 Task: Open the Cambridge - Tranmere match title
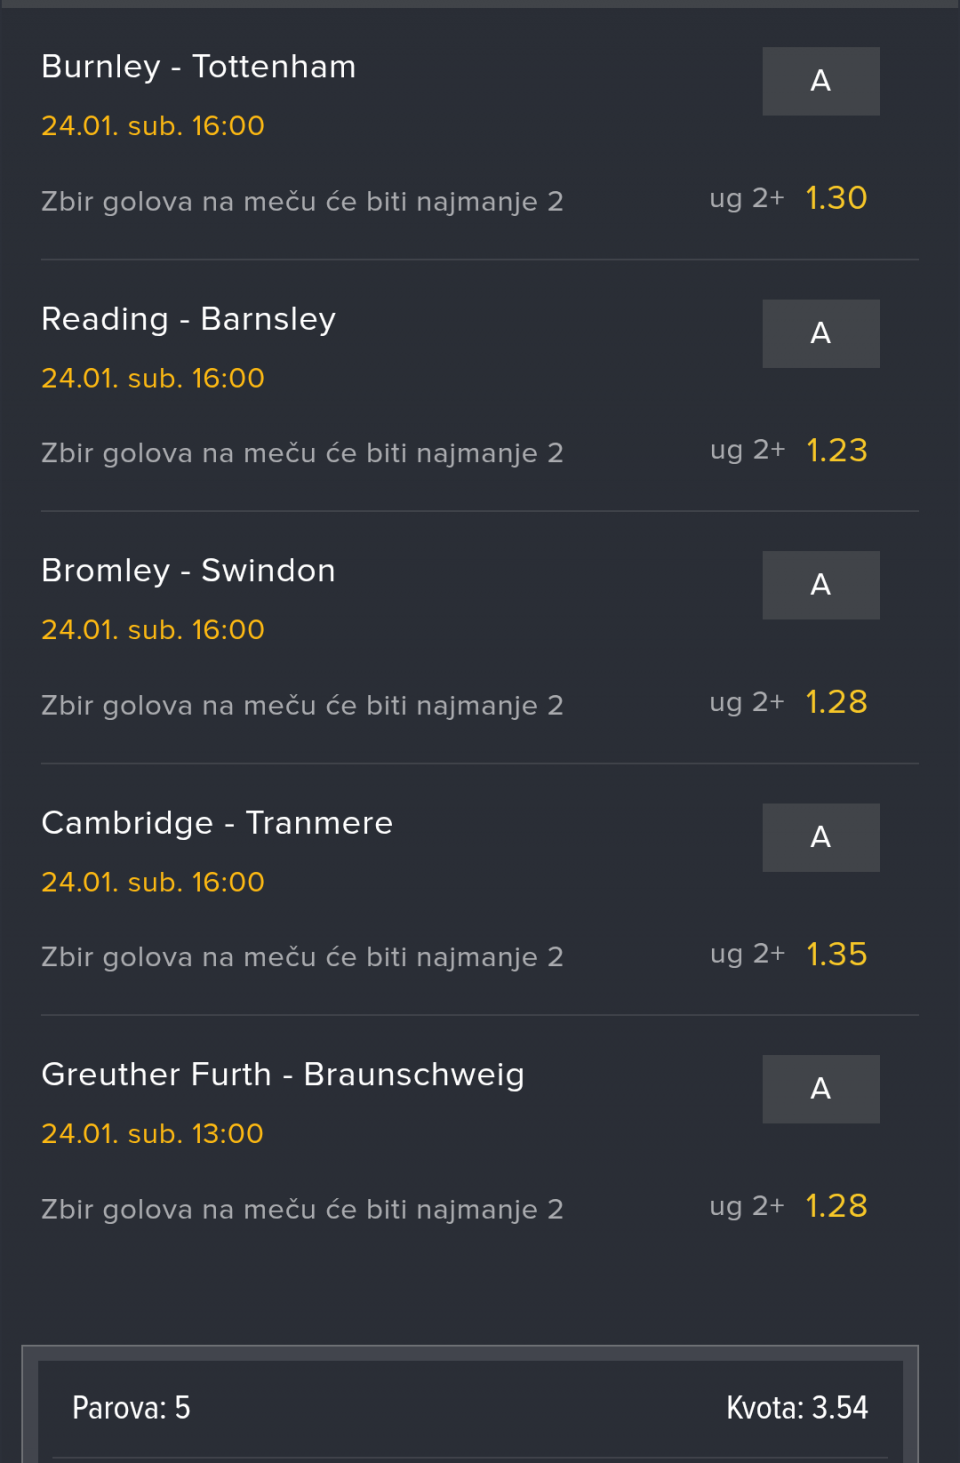[217, 823]
